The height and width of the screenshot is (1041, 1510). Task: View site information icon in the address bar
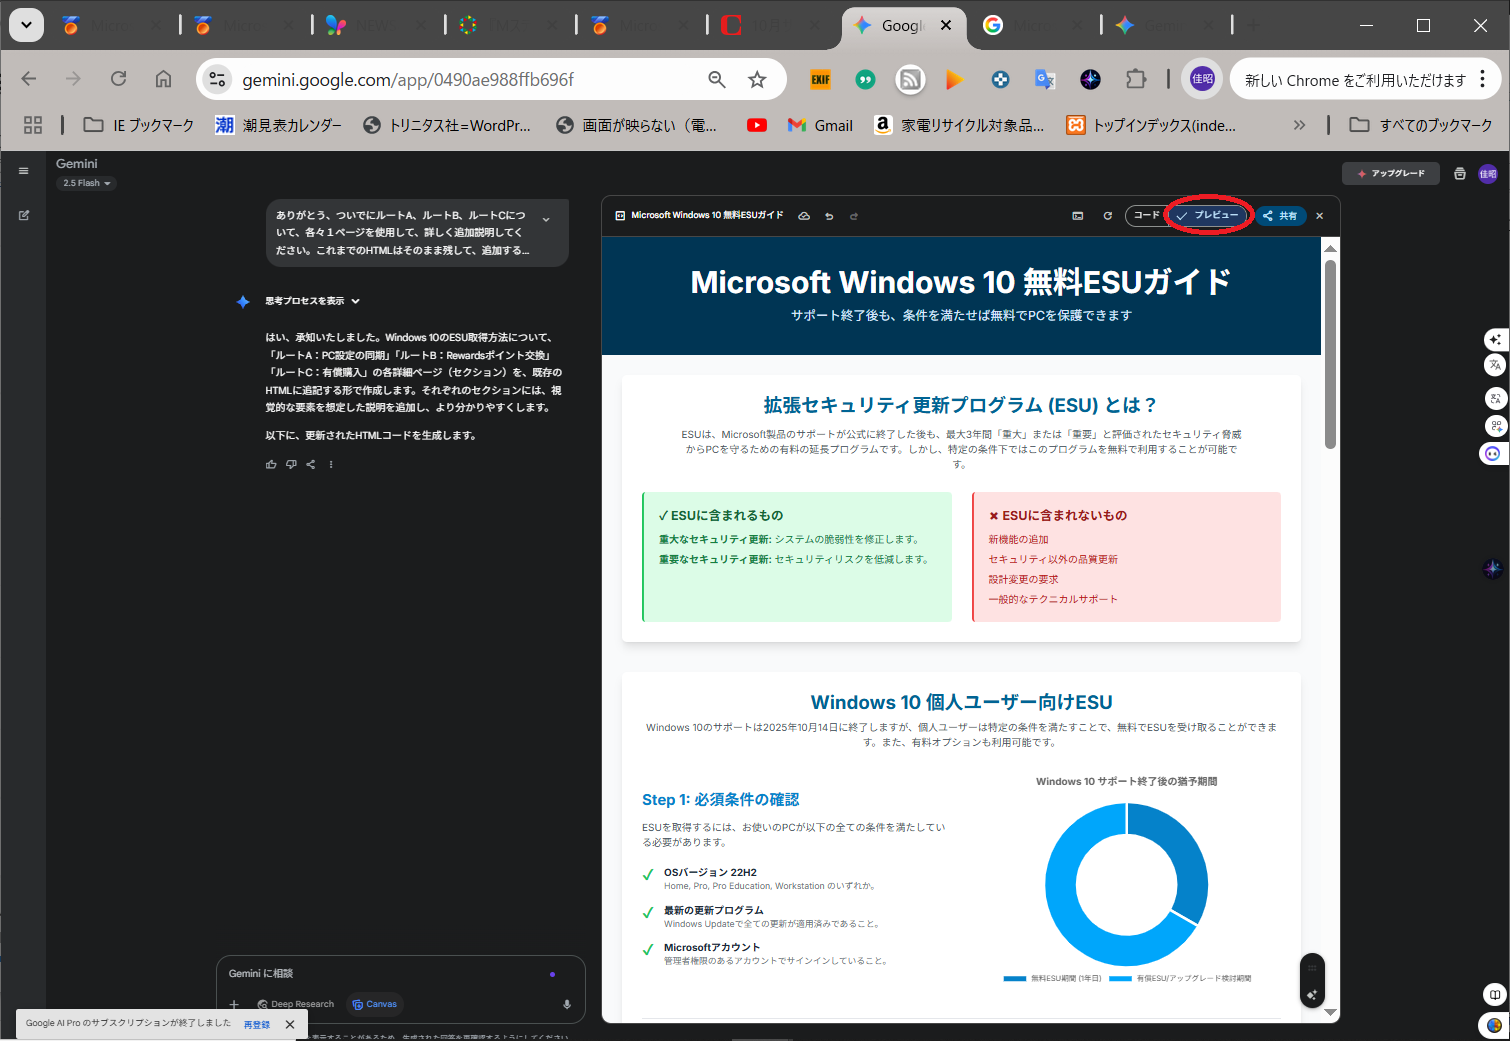pyautogui.click(x=217, y=79)
